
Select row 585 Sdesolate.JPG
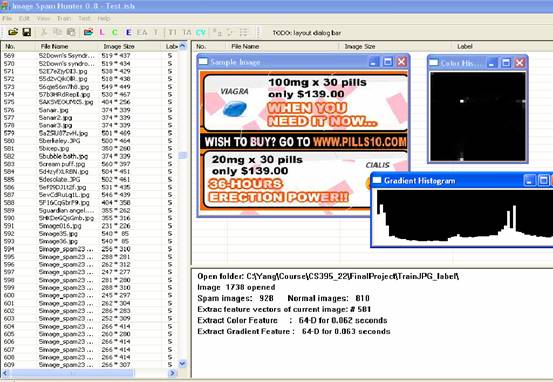[89, 180]
